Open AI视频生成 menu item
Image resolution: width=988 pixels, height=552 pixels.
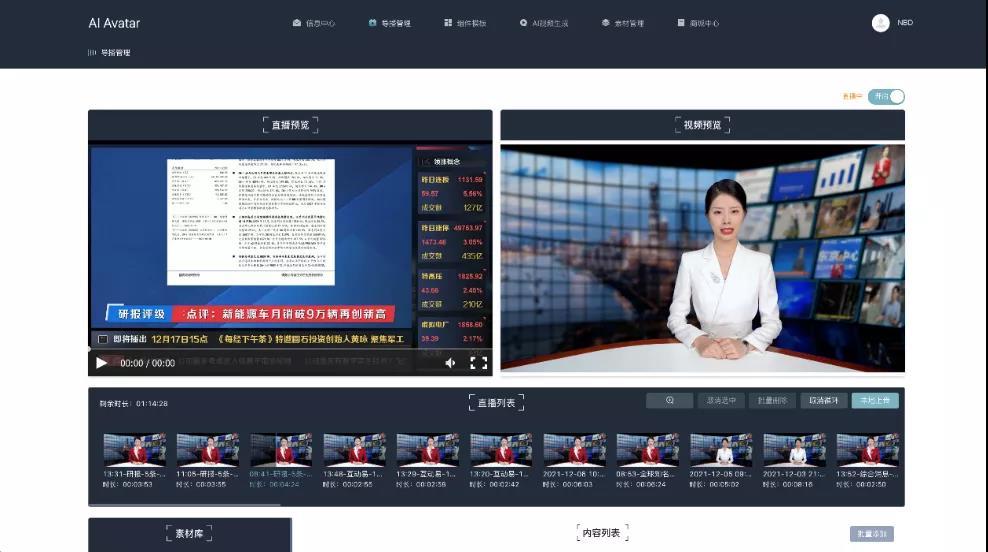(x=544, y=23)
